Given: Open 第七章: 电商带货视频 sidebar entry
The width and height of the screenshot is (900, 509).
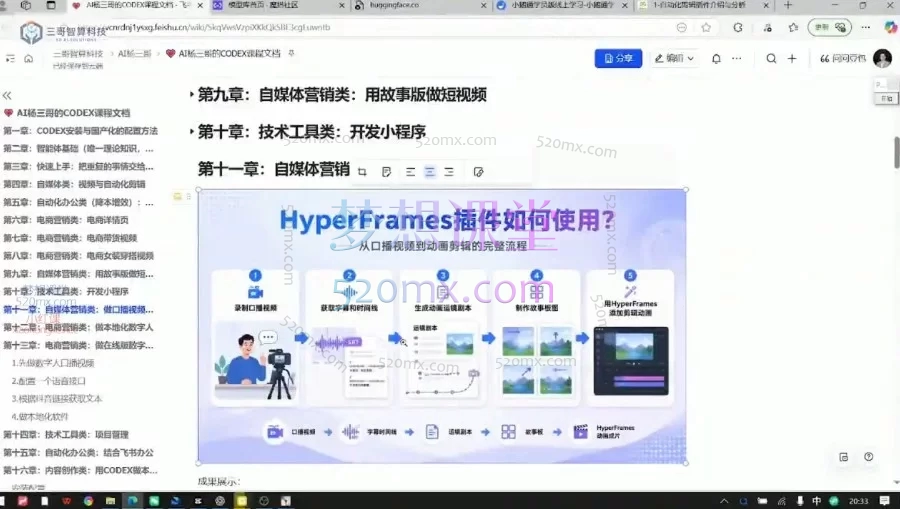Looking at the screenshot, I should (x=71, y=238).
